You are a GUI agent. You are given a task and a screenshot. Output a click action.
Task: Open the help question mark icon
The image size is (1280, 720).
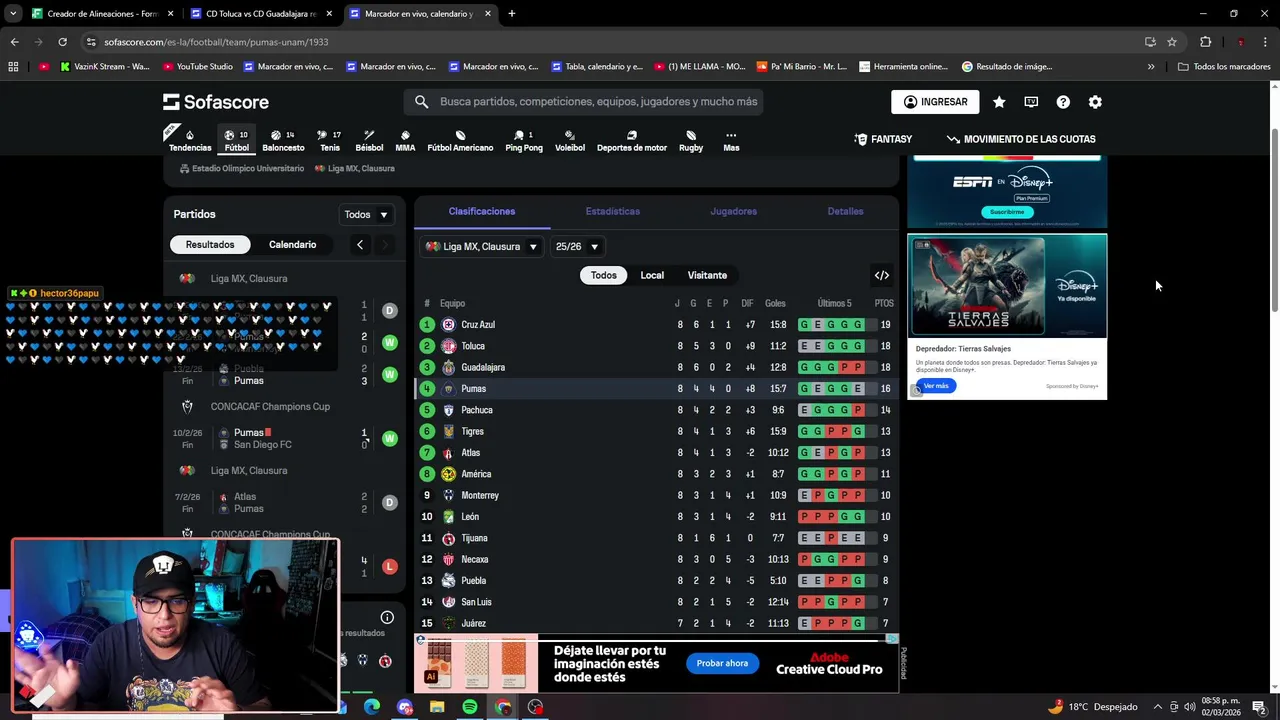(1063, 102)
